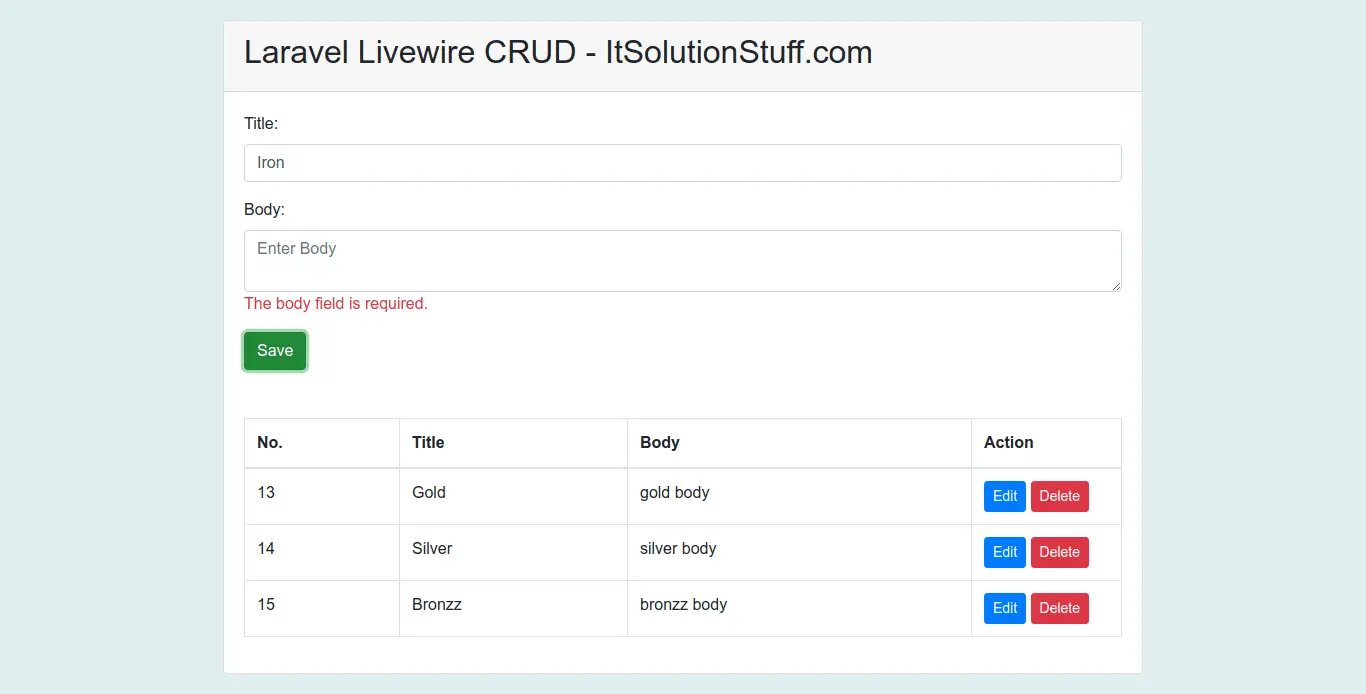The height and width of the screenshot is (694, 1366).
Task: Focus the Enter Body textarea
Action: tap(682, 260)
